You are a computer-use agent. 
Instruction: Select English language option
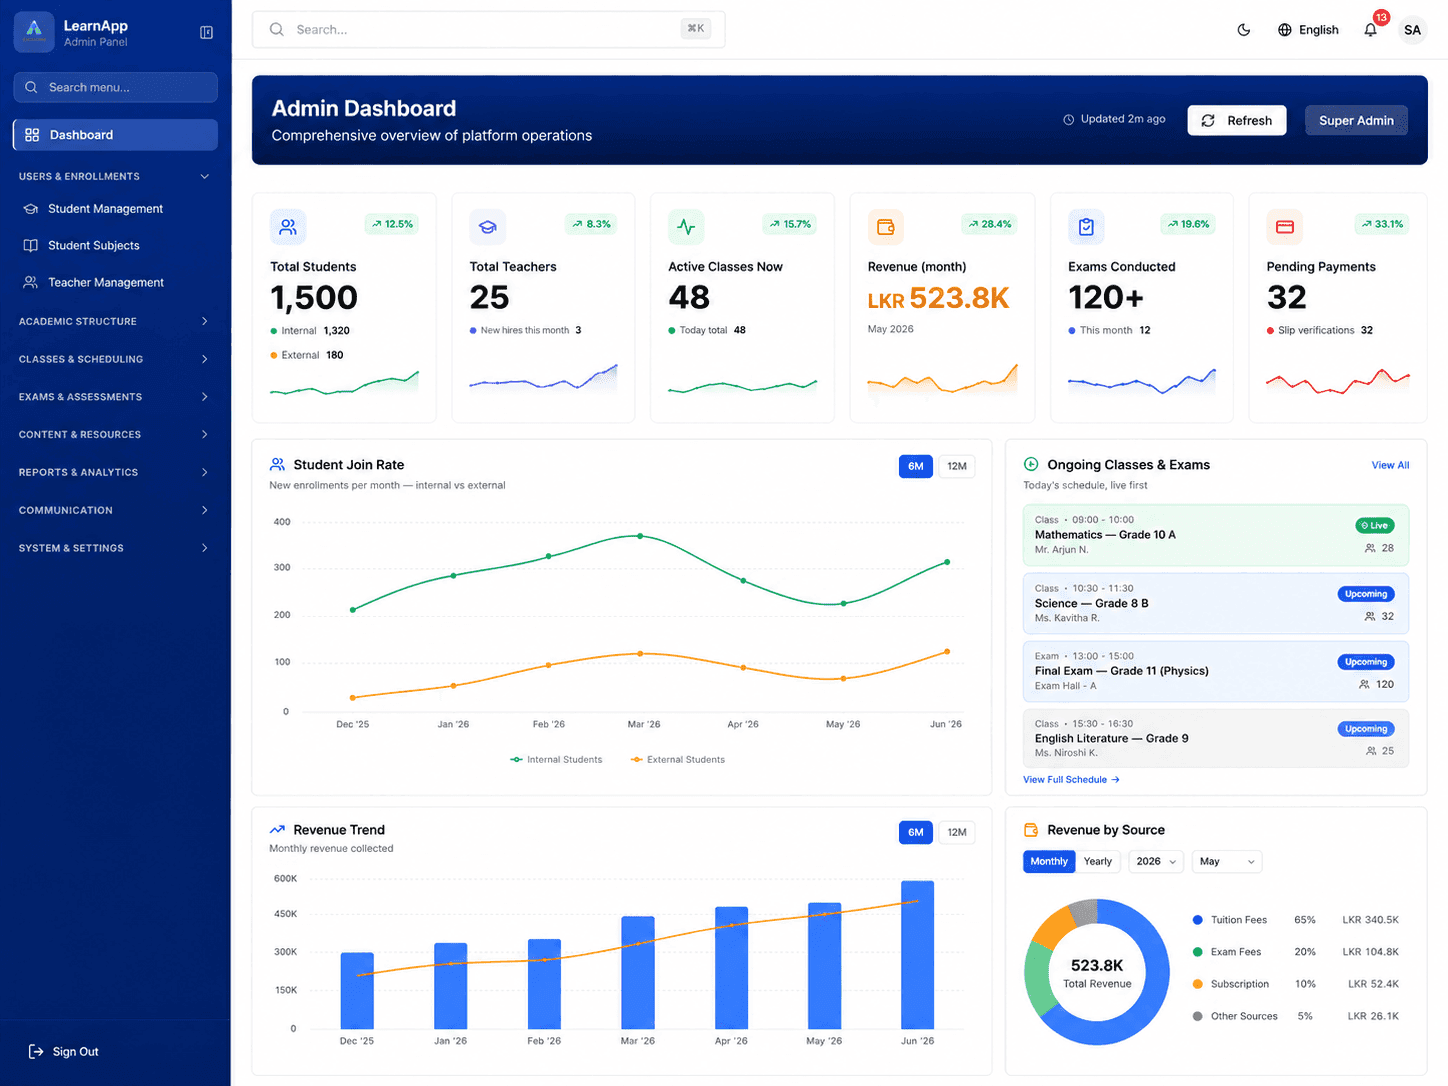tap(1308, 30)
